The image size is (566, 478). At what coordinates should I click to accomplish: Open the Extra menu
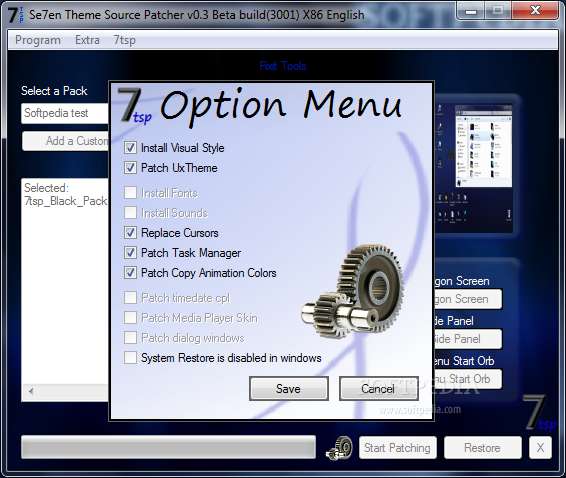[x=87, y=40]
